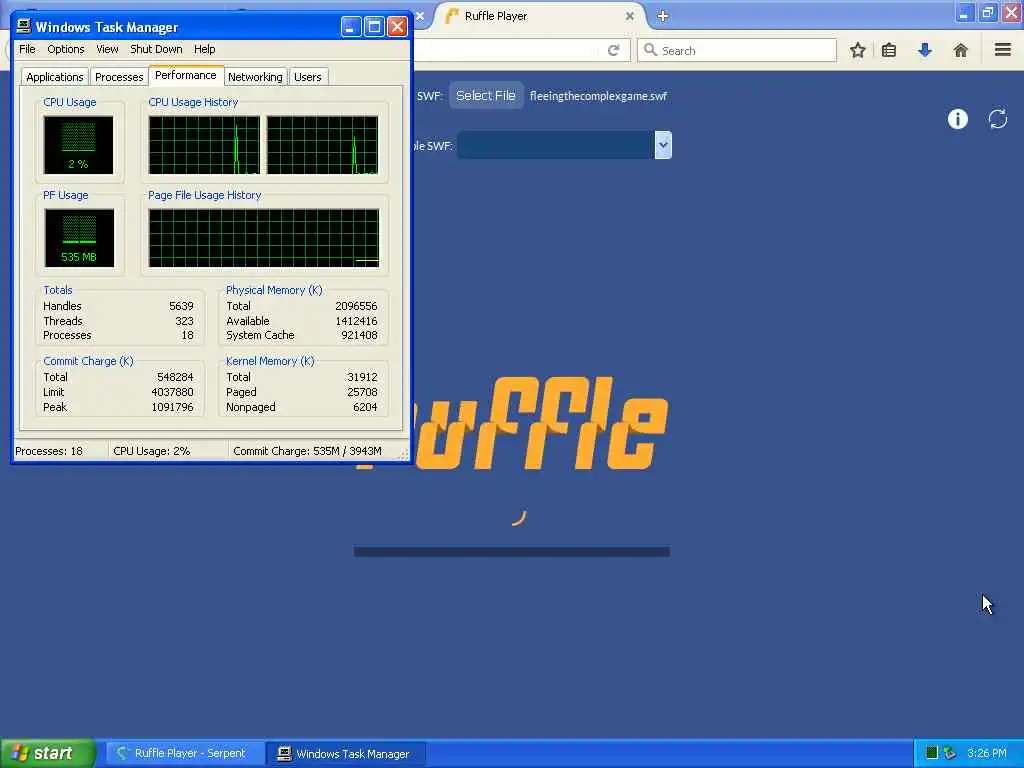
Task: Restore down the browser window
Action: 988,12
